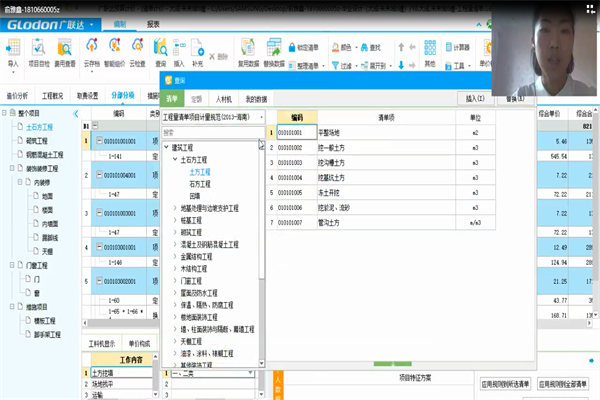The height and width of the screenshot is (400, 600).
Task: Open 项目自检 project self-check tool
Action: click(x=39, y=53)
